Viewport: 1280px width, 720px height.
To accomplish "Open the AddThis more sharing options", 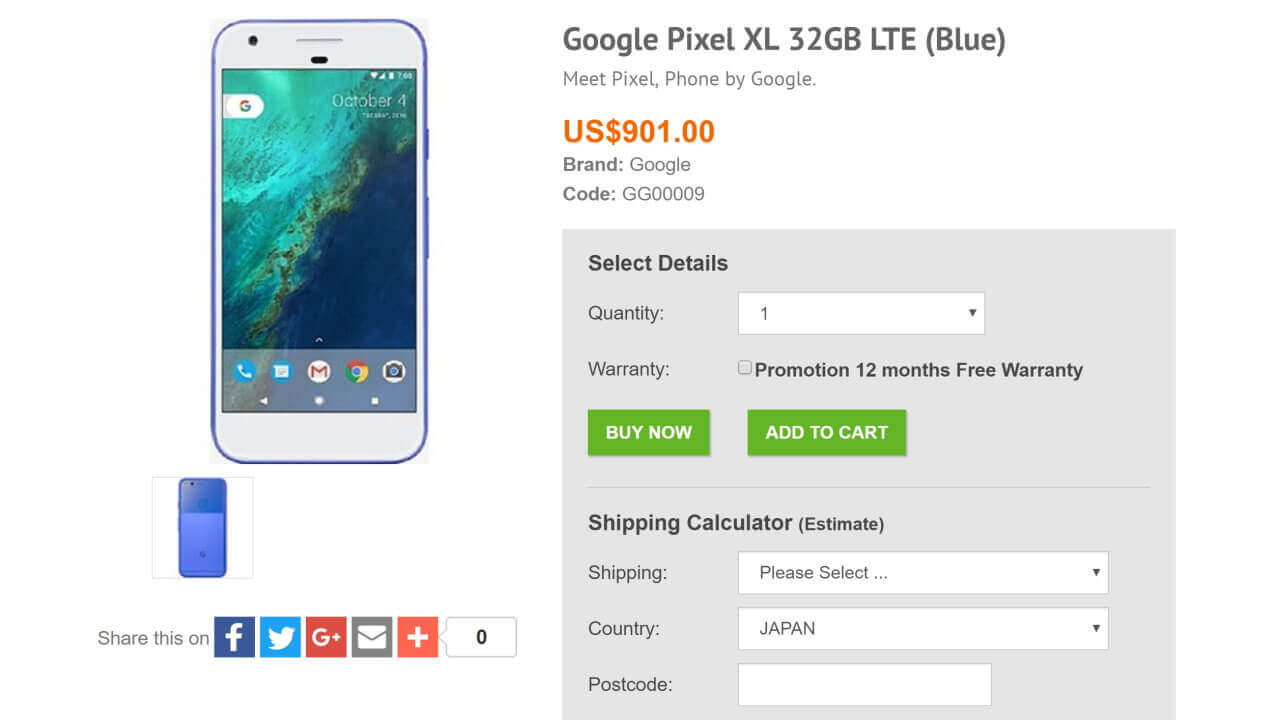I will tap(417, 636).
